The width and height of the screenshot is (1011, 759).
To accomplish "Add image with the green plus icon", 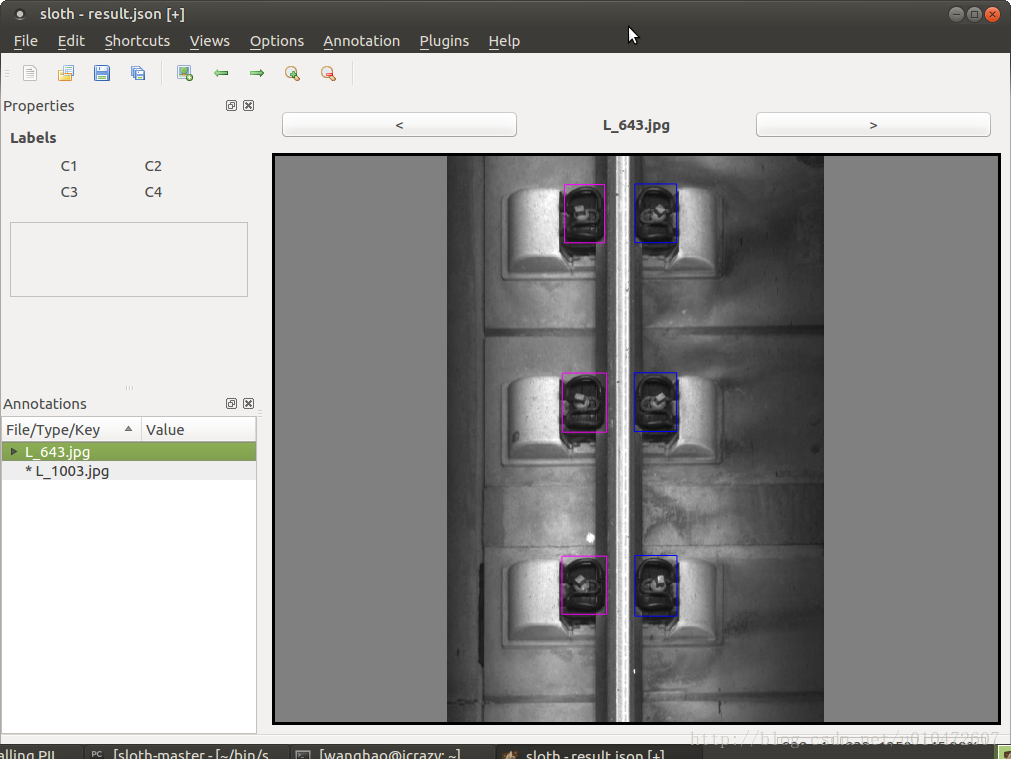I will (185, 73).
